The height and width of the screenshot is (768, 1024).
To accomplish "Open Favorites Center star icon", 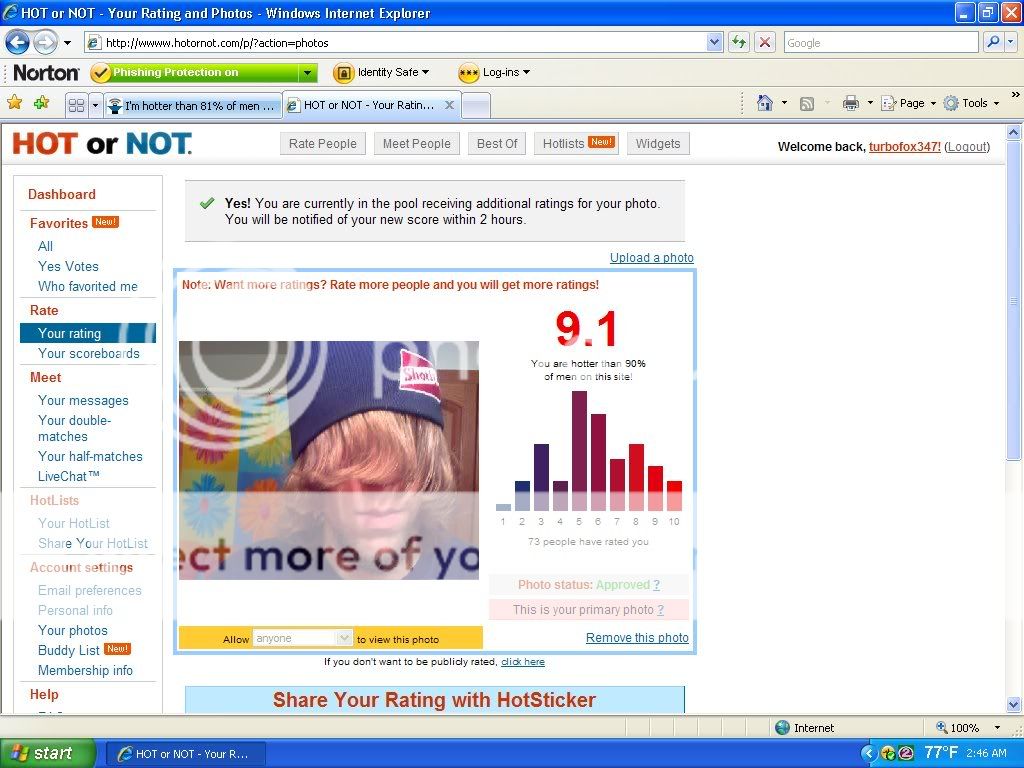I will pyautogui.click(x=14, y=103).
